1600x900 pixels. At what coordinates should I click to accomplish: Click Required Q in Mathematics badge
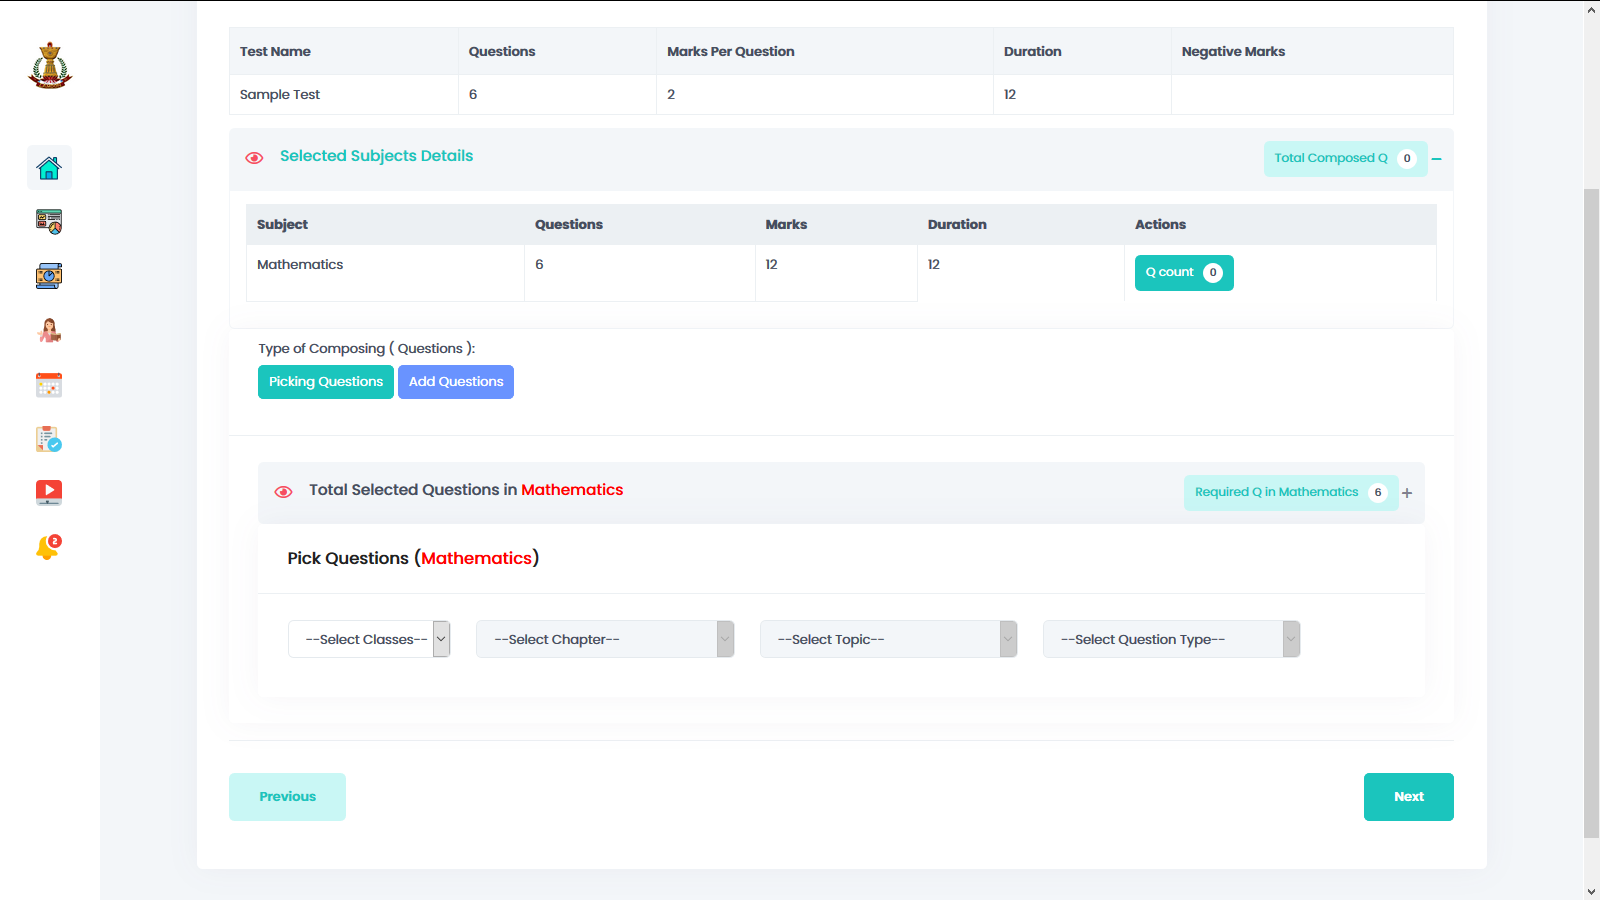[x=1291, y=493]
